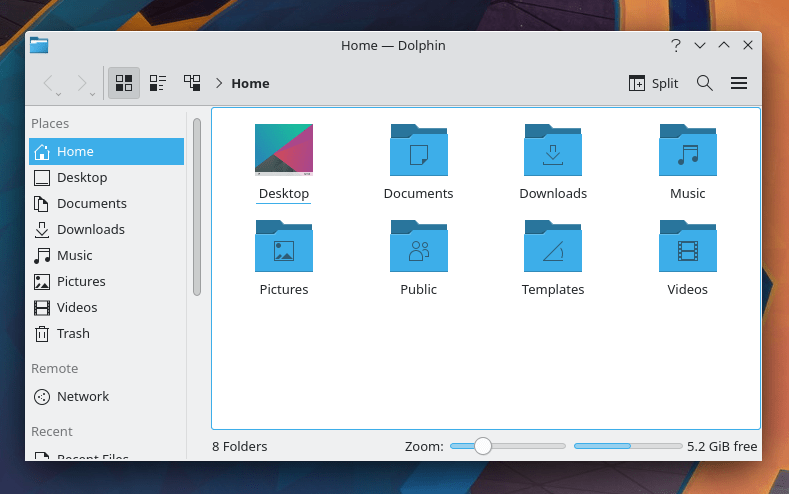The image size is (789, 494).
Task: Open the Templates folder icon
Action: tap(552, 247)
